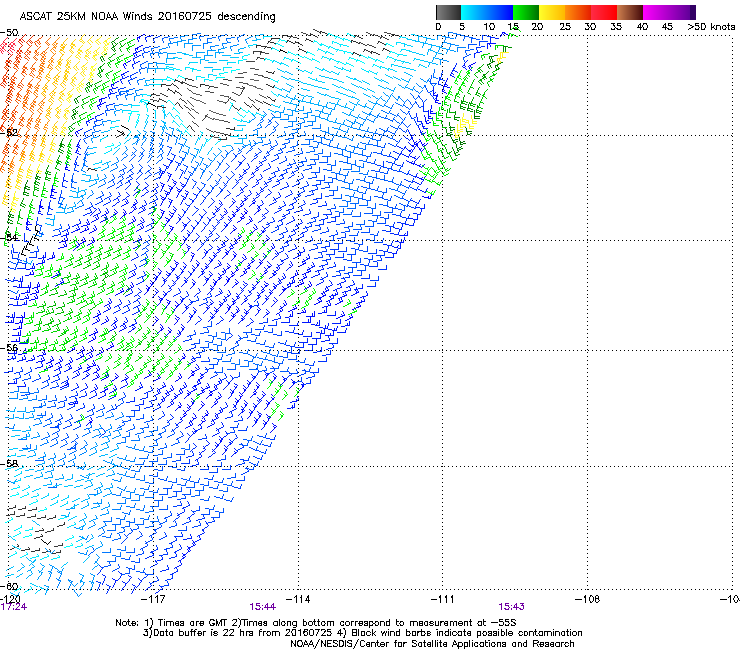Click the yellow 20-25 knots legend swatch
Viewport: 740px width, 650px height.
552,12
